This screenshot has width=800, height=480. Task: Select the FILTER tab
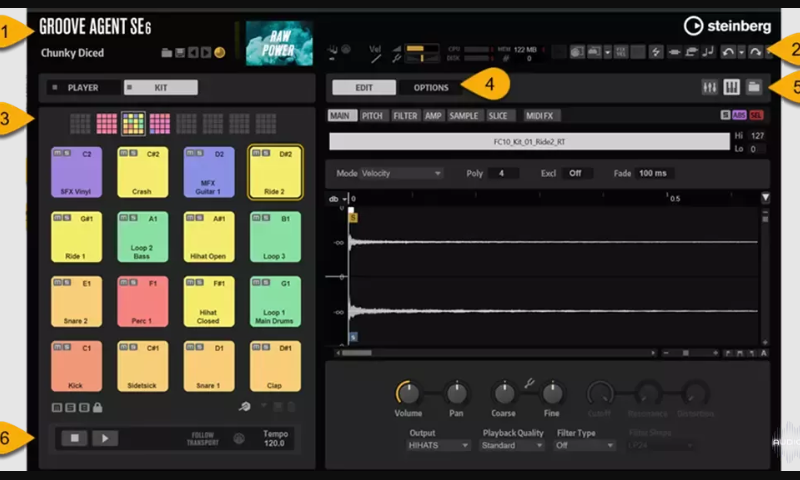[405, 116]
